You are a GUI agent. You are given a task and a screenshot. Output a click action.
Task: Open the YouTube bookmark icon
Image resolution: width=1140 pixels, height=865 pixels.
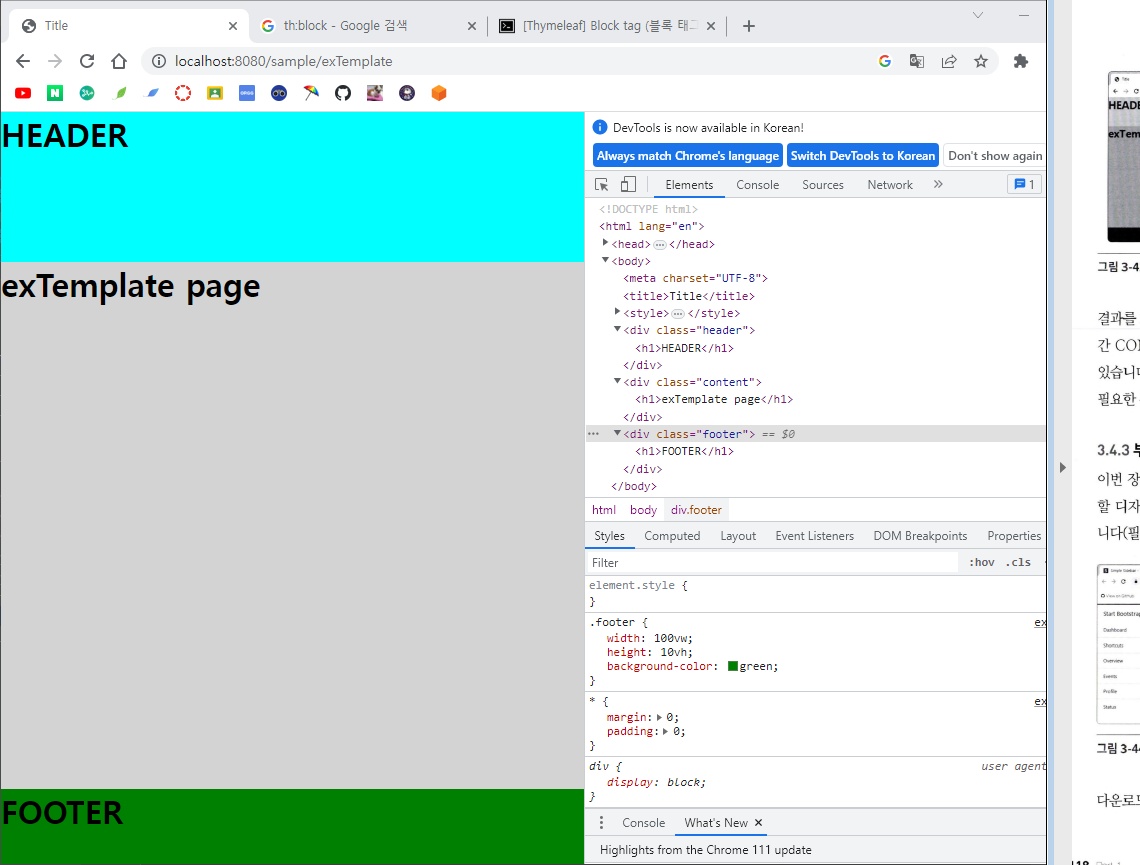(x=23, y=93)
